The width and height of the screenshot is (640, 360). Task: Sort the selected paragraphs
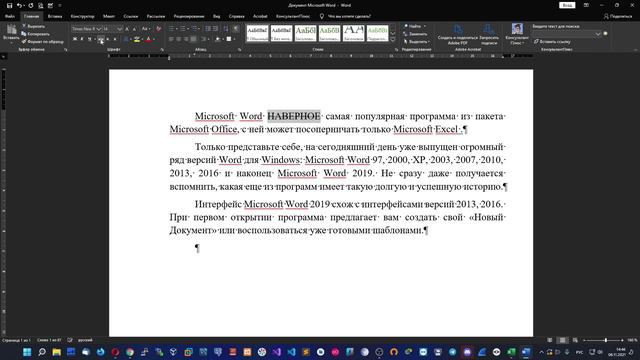pyautogui.click(x=226, y=29)
